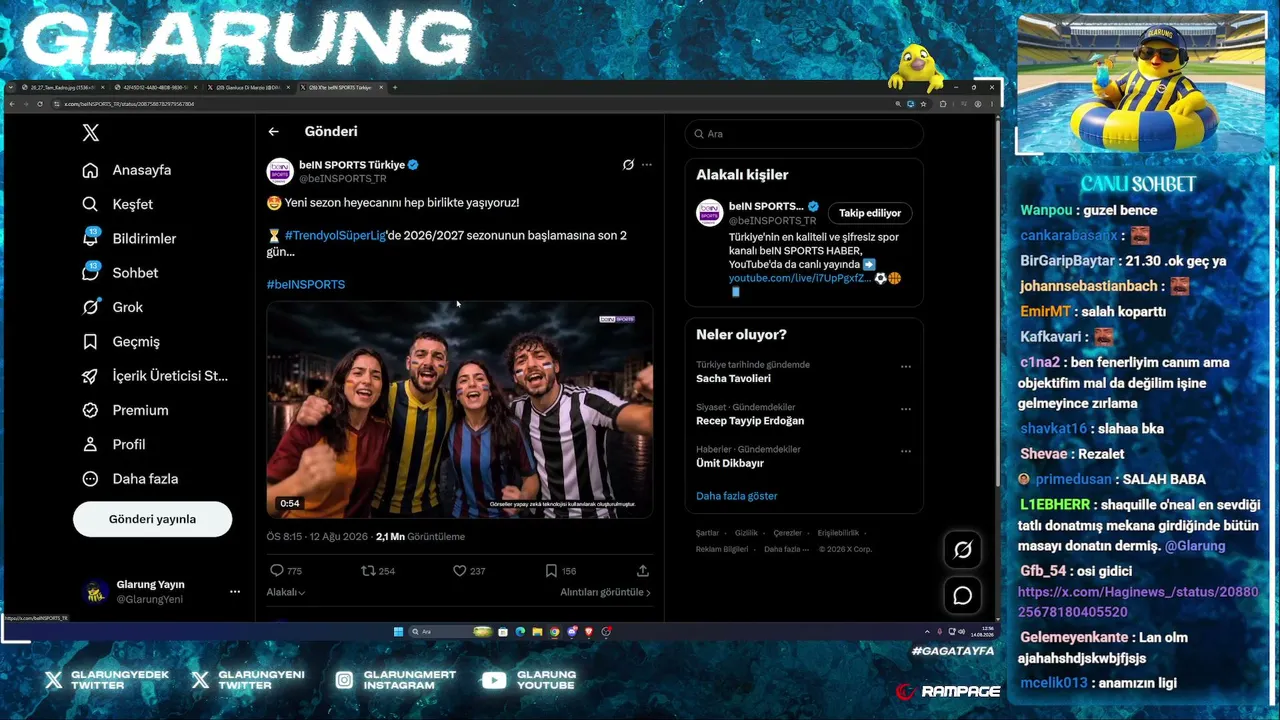Open Google Chrome from the taskbar
This screenshot has width=1280, height=720.
click(x=554, y=632)
